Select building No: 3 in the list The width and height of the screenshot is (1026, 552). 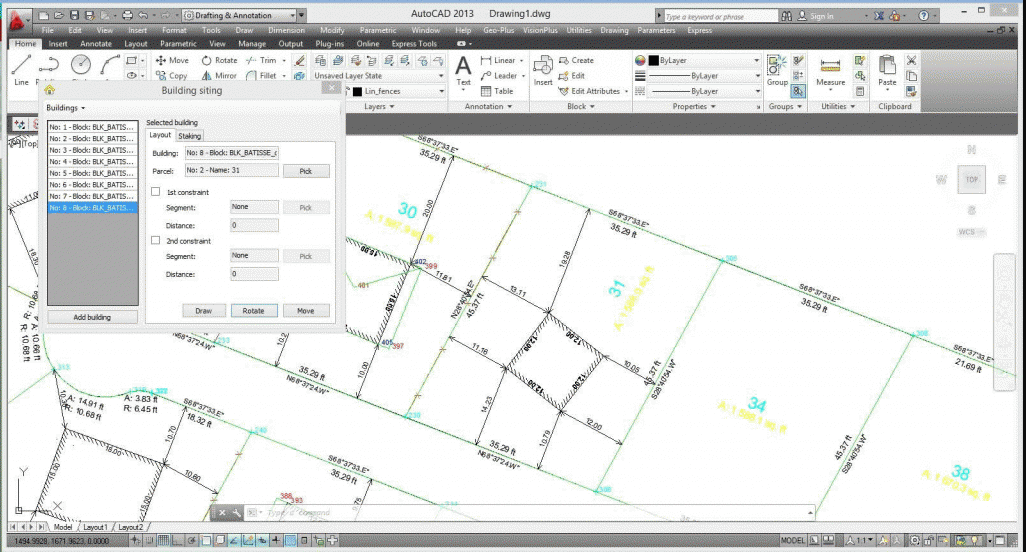point(92,150)
